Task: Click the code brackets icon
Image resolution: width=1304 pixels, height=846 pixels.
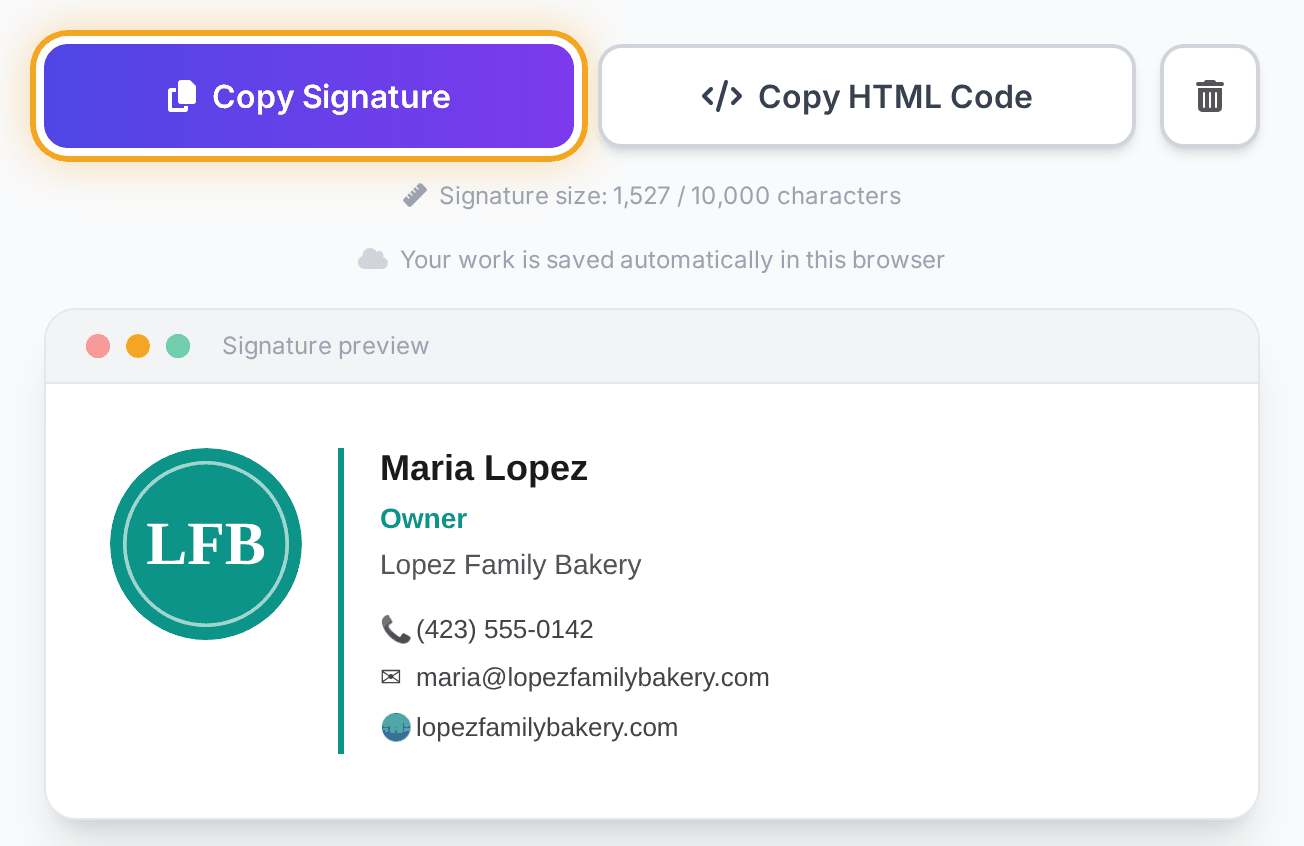Action: 722,96
